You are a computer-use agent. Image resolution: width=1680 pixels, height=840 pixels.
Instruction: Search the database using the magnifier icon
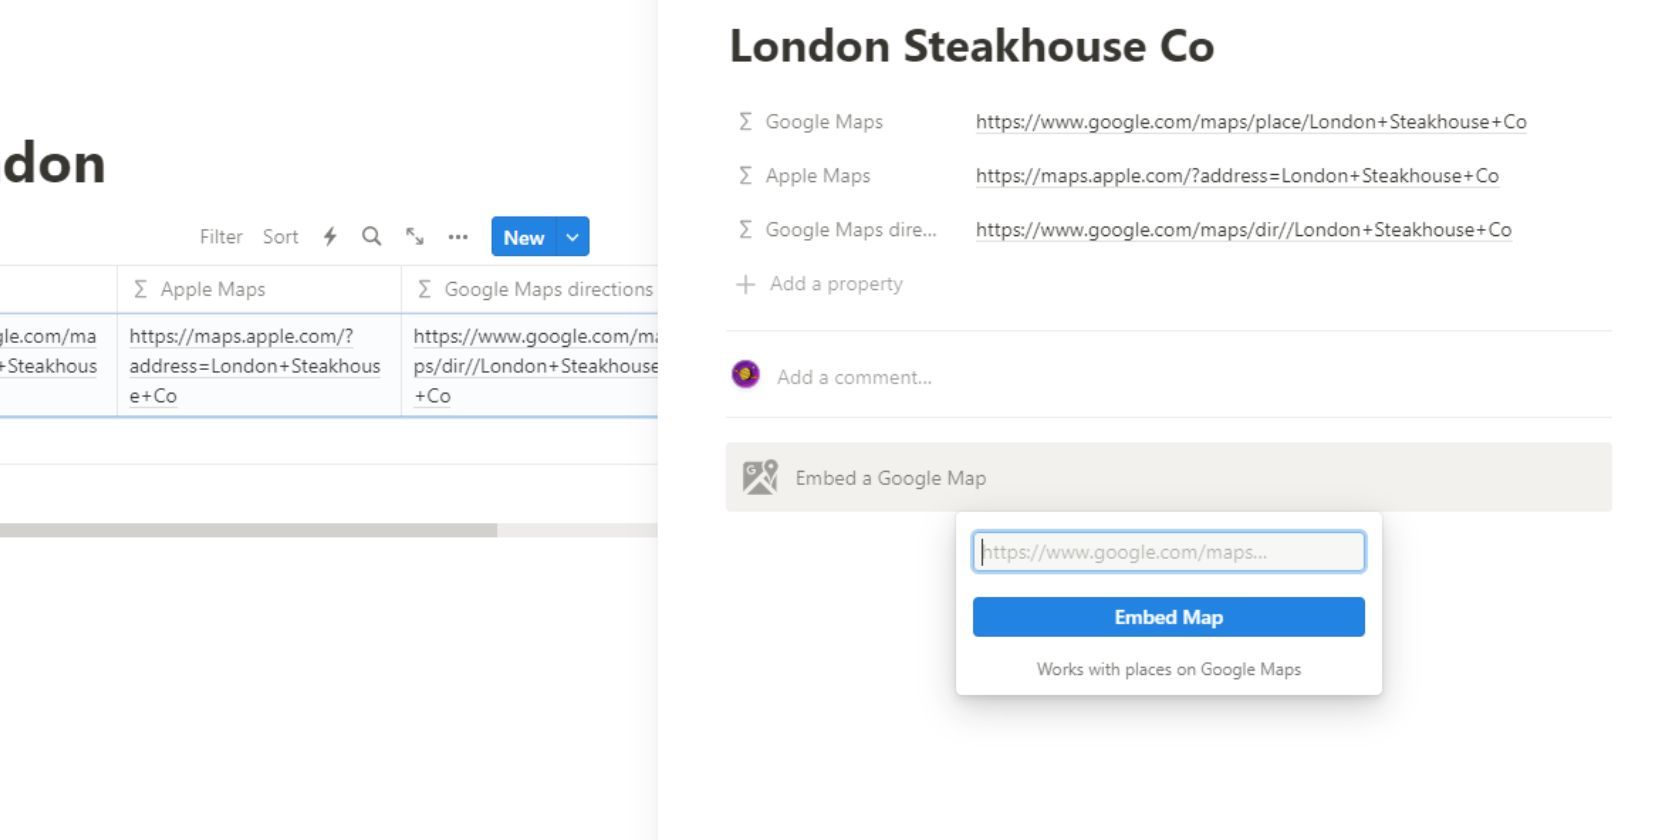point(371,237)
